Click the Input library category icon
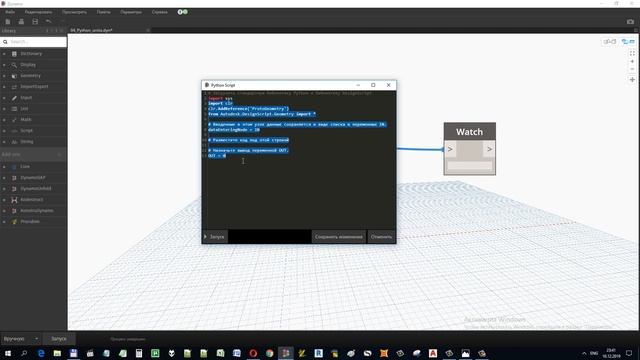The height and width of the screenshot is (360, 640). pos(14,98)
